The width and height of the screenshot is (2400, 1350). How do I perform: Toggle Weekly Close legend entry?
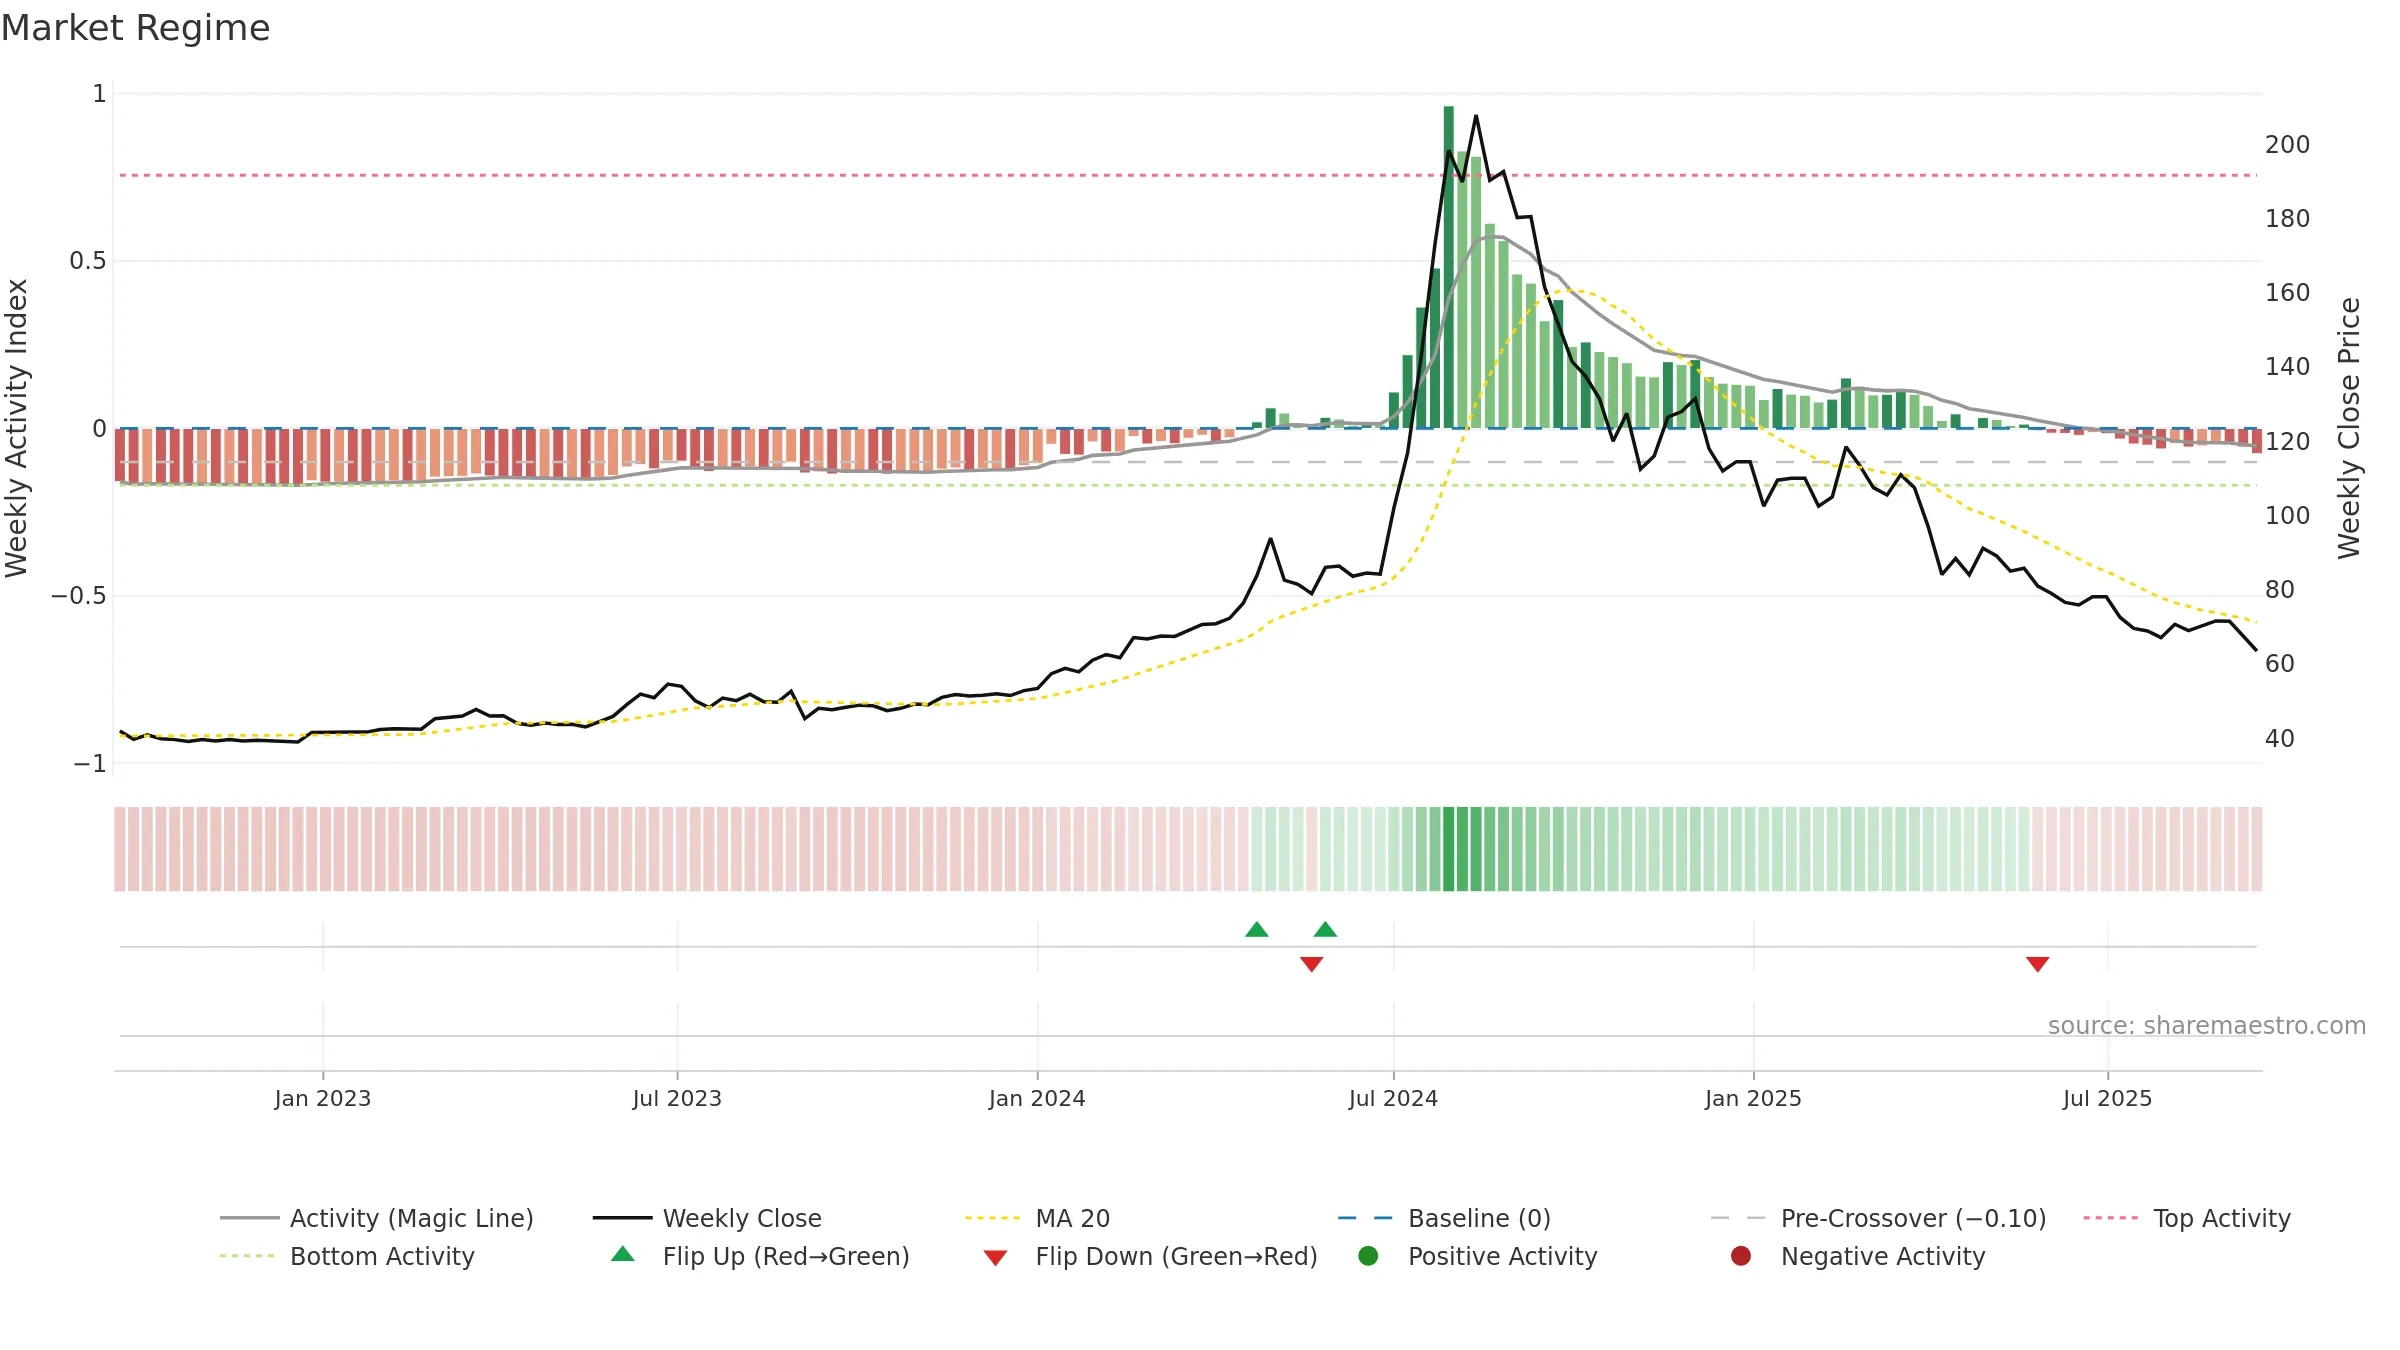coord(707,1218)
